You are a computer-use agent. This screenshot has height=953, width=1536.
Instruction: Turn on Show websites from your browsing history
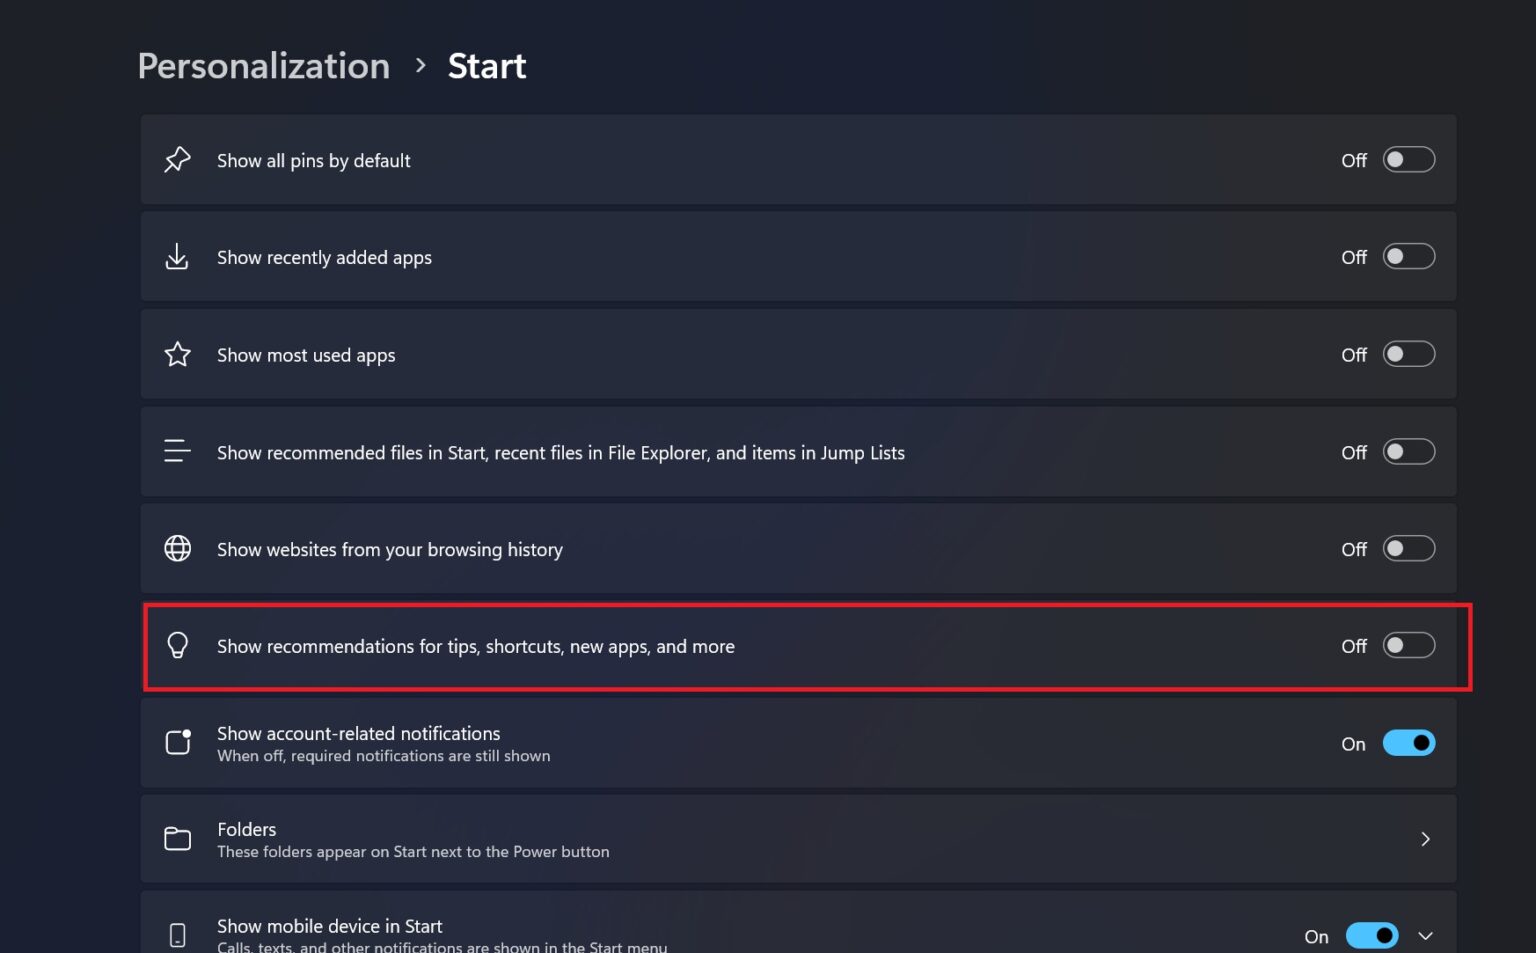(x=1409, y=548)
